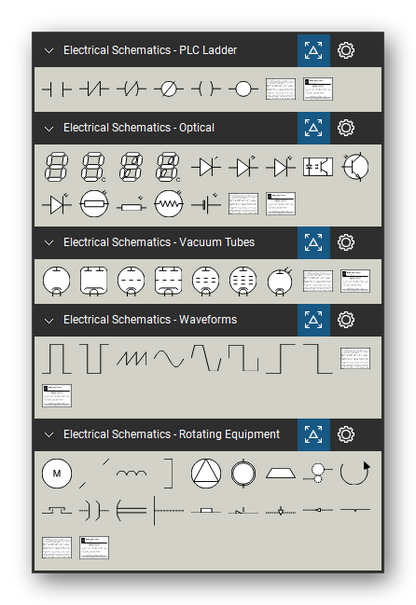Click the "Electrical Schematics - Waveforms" header text
The height and width of the screenshot is (605, 416).
[150, 320]
